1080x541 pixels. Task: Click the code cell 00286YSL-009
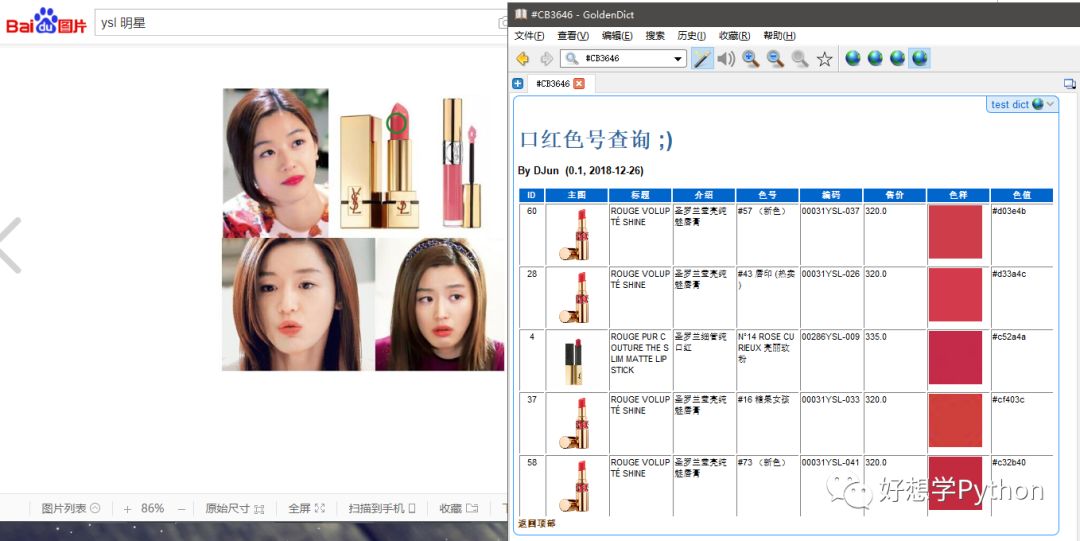(x=831, y=338)
